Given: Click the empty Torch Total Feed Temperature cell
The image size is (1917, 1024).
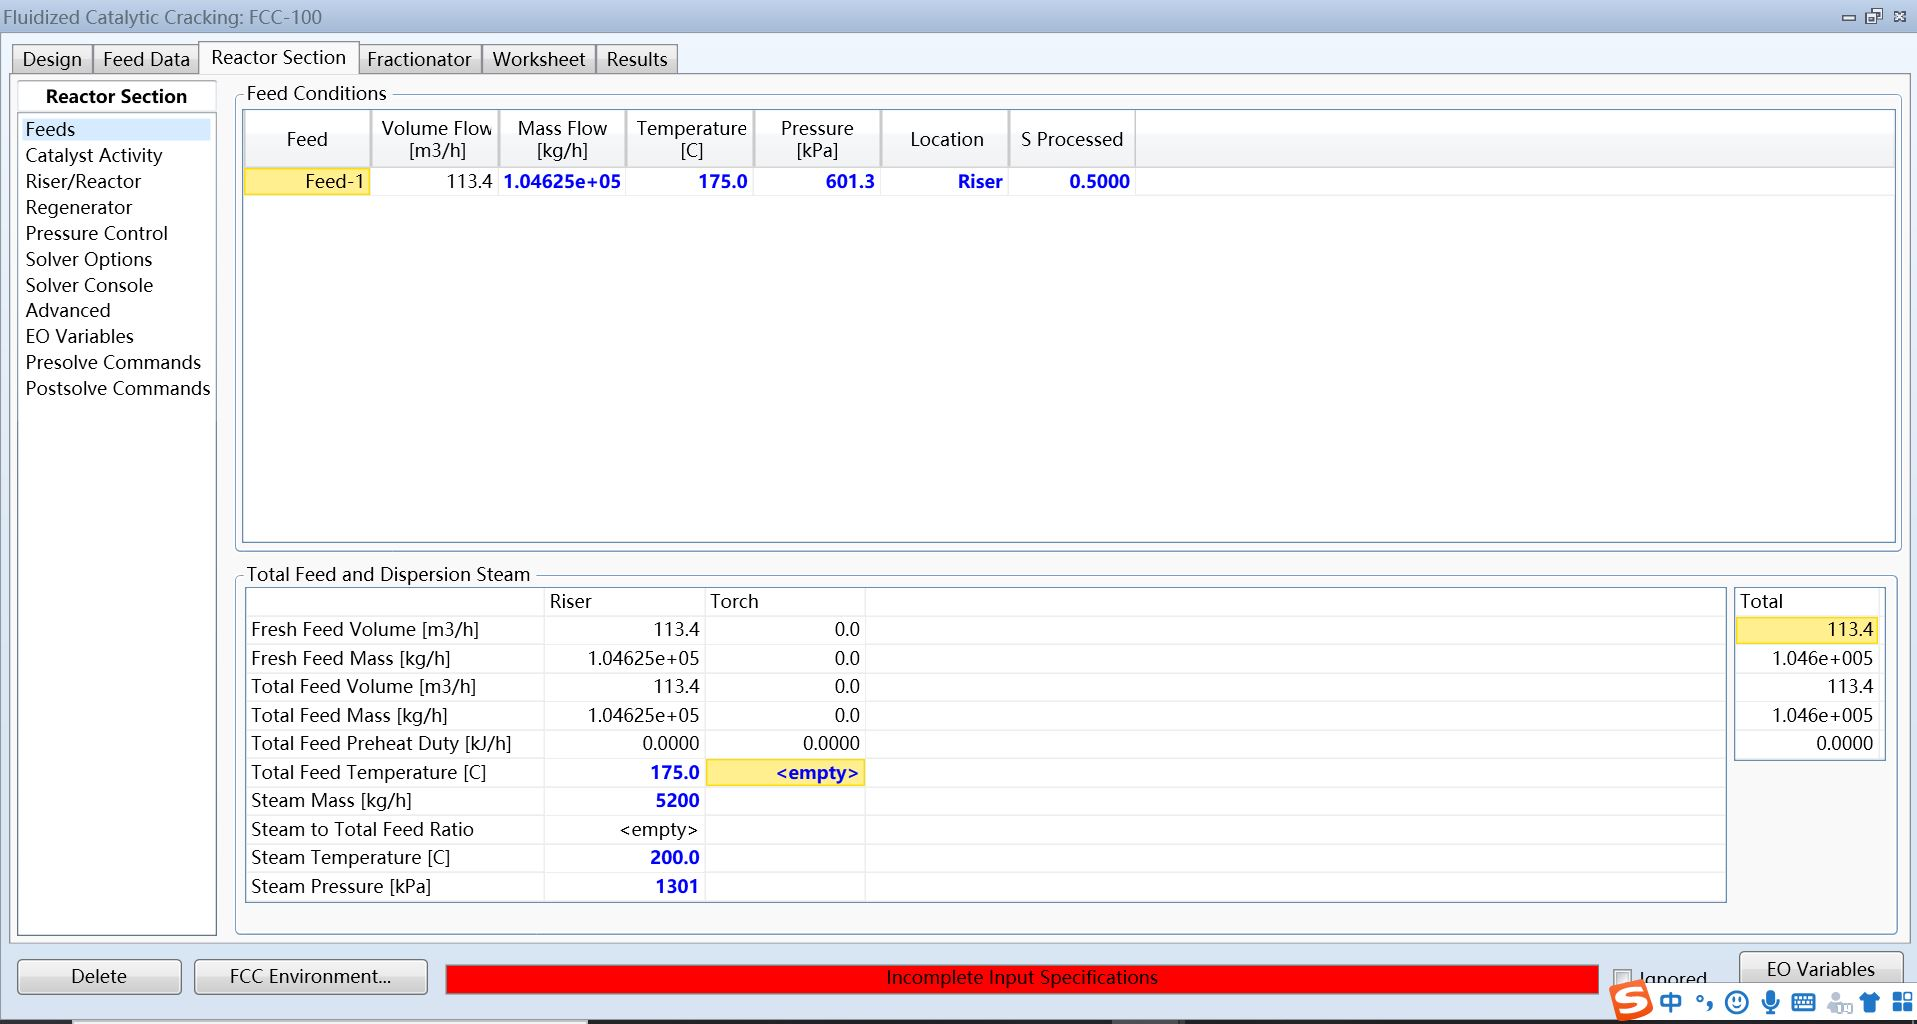Looking at the screenshot, I should pos(785,772).
